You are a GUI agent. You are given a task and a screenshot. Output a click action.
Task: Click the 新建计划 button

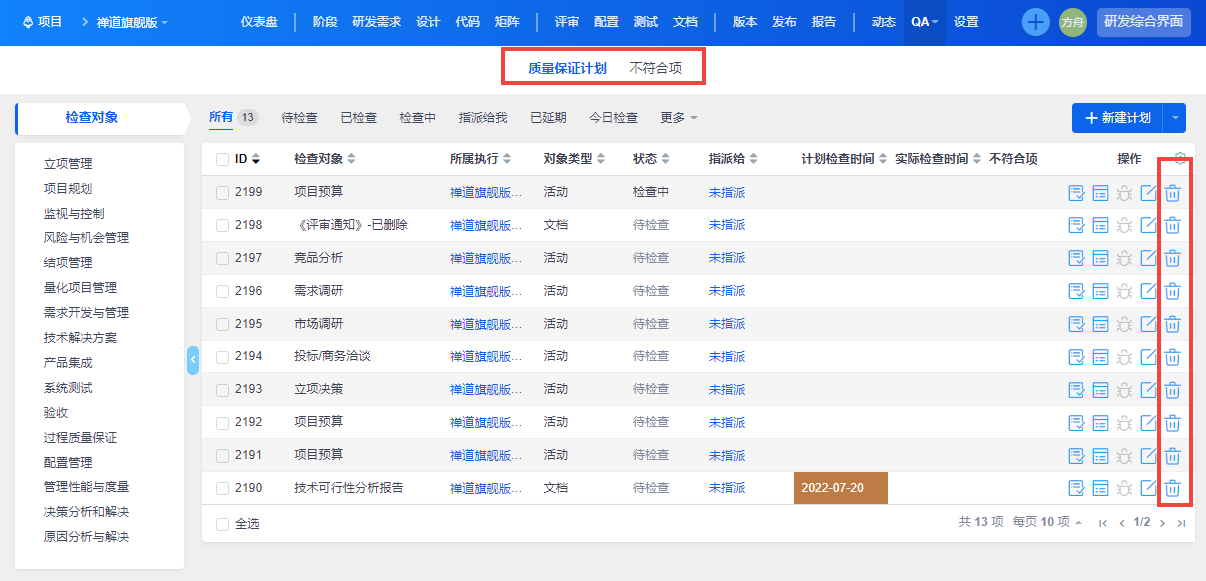1117,118
